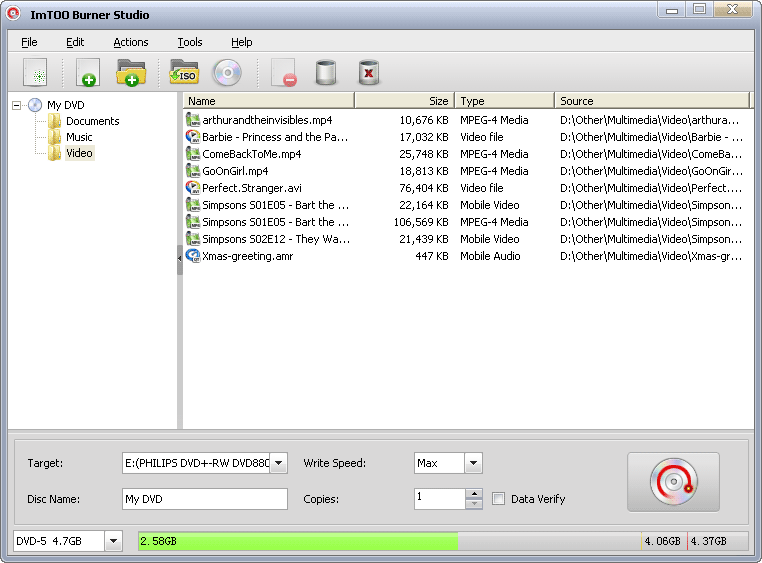Viewport: 762px width, 563px height.
Task: Select the Video tree item label
Action: tap(79, 153)
